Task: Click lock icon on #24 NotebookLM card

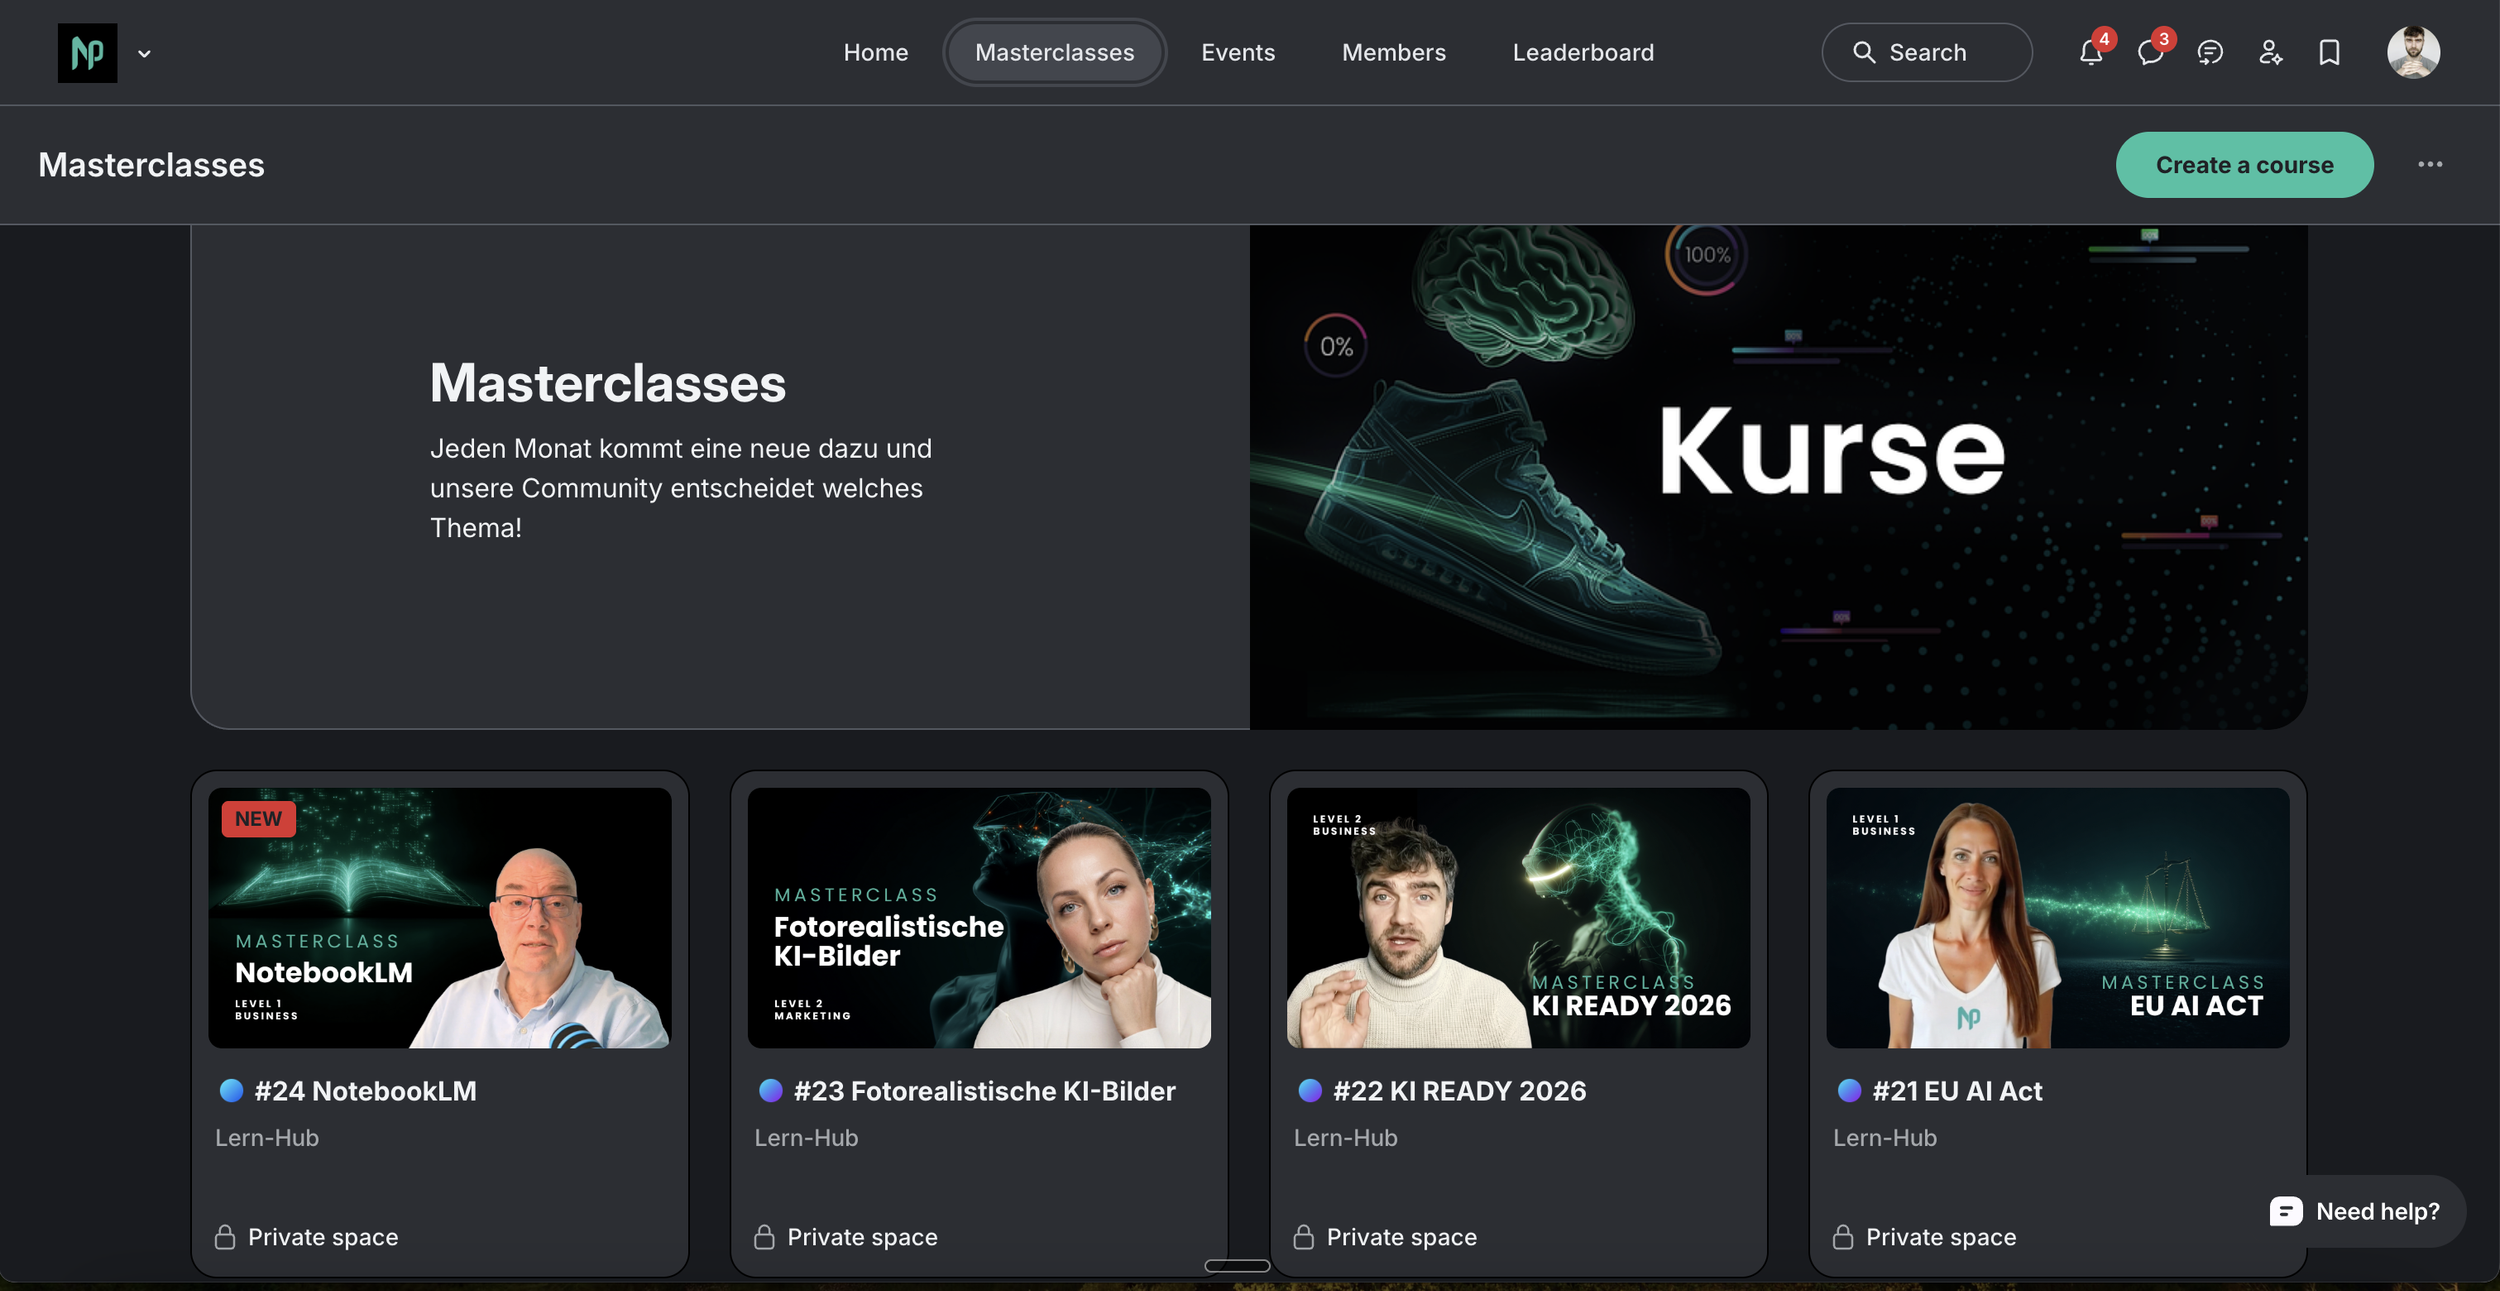Action: click(x=225, y=1237)
